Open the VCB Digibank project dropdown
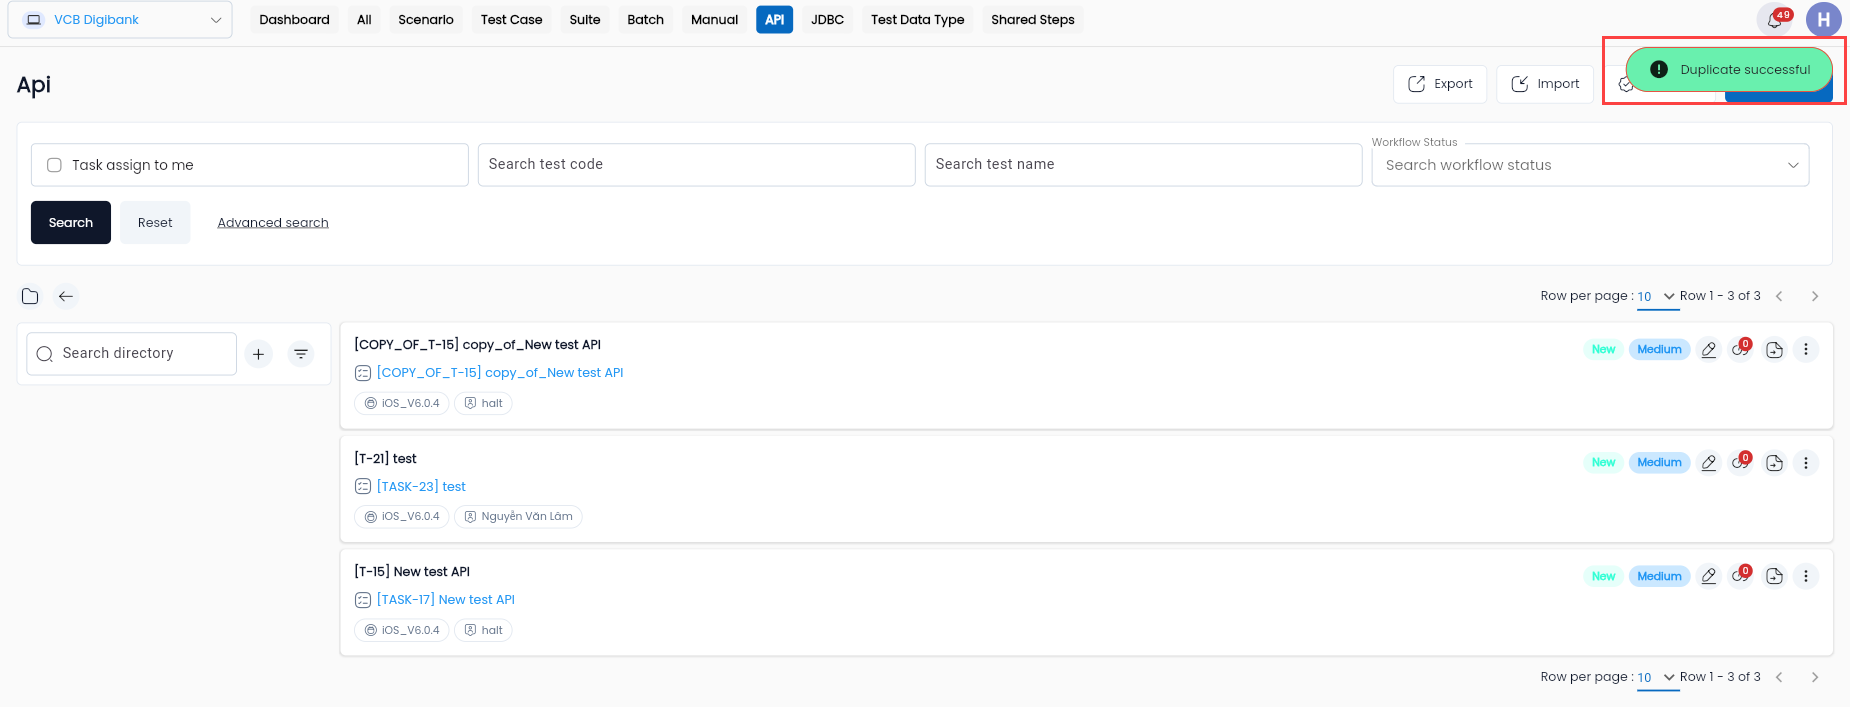1850x707 pixels. pos(120,20)
